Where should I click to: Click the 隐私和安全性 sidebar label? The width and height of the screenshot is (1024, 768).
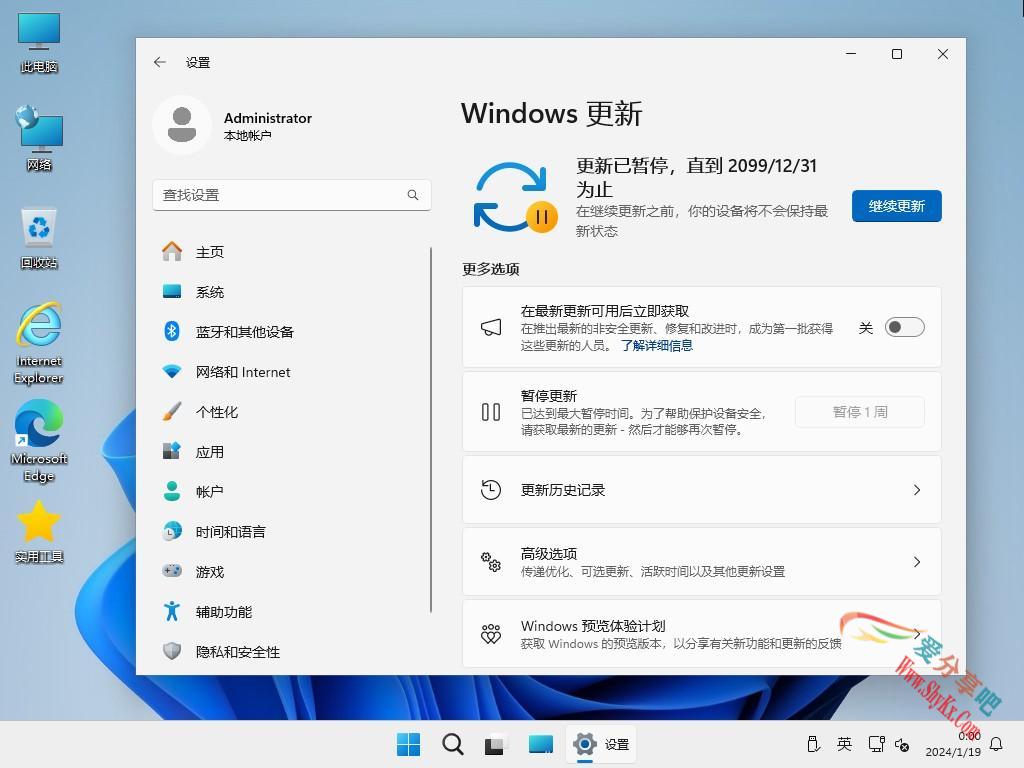pos(238,652)
